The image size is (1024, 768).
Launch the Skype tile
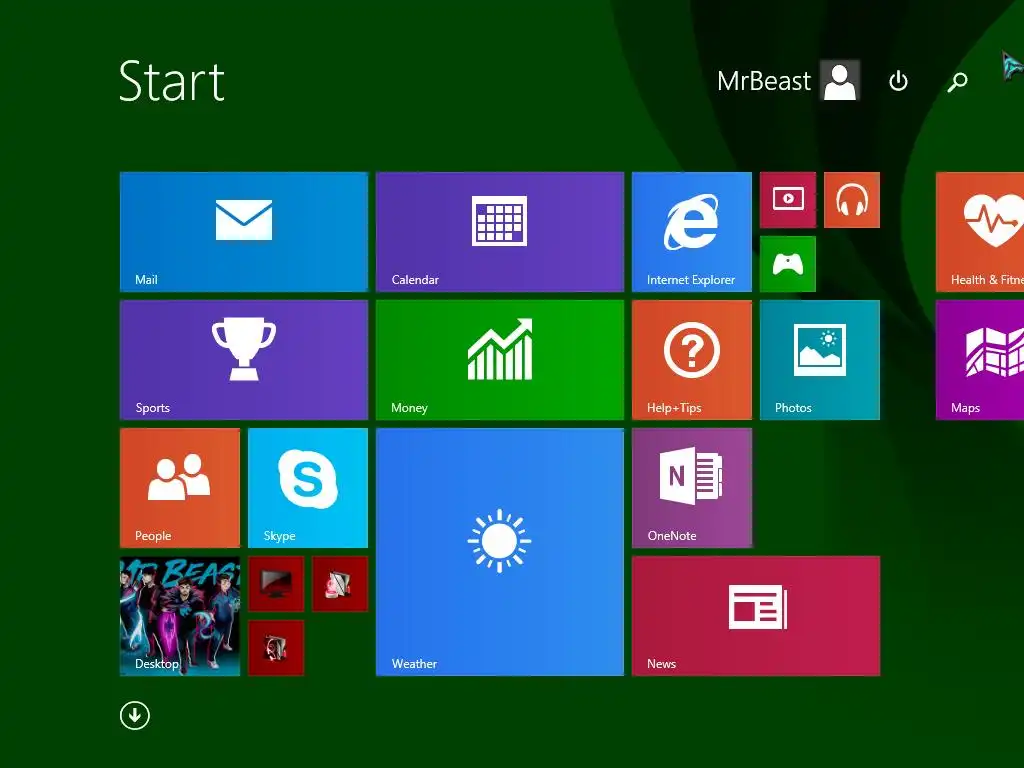point(308,487)
